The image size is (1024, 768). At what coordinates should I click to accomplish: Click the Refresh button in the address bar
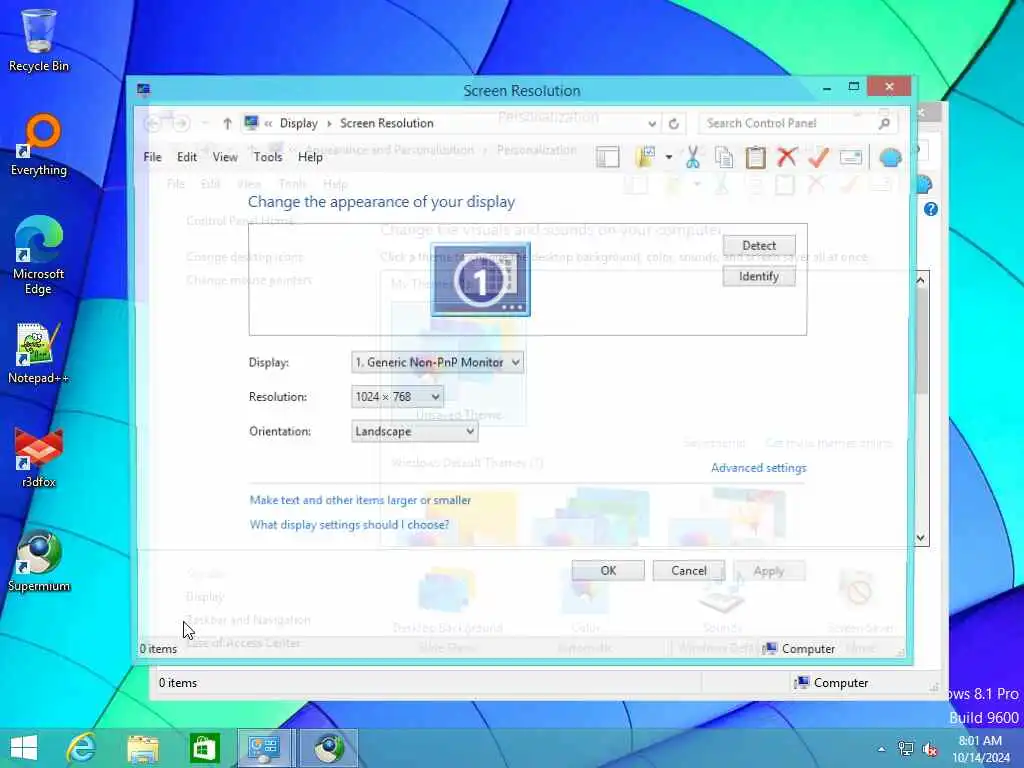673,123
